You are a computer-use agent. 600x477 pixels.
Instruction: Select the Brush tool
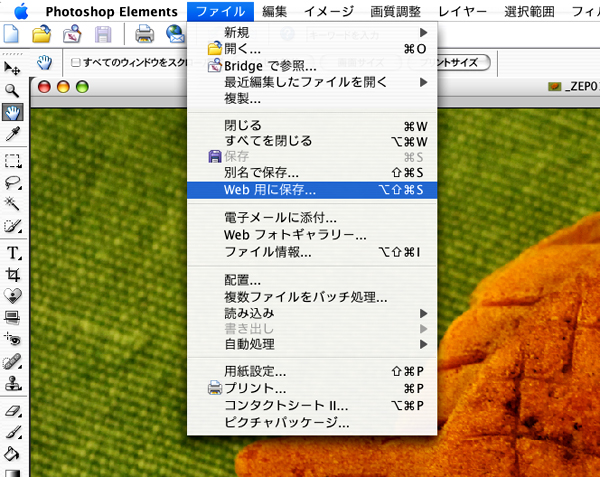(12, 432)
